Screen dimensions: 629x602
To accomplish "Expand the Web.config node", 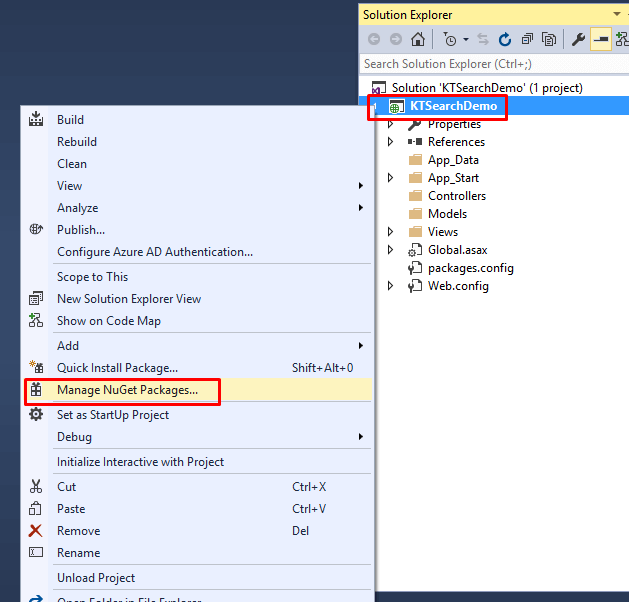I will [x=390, y=286].
